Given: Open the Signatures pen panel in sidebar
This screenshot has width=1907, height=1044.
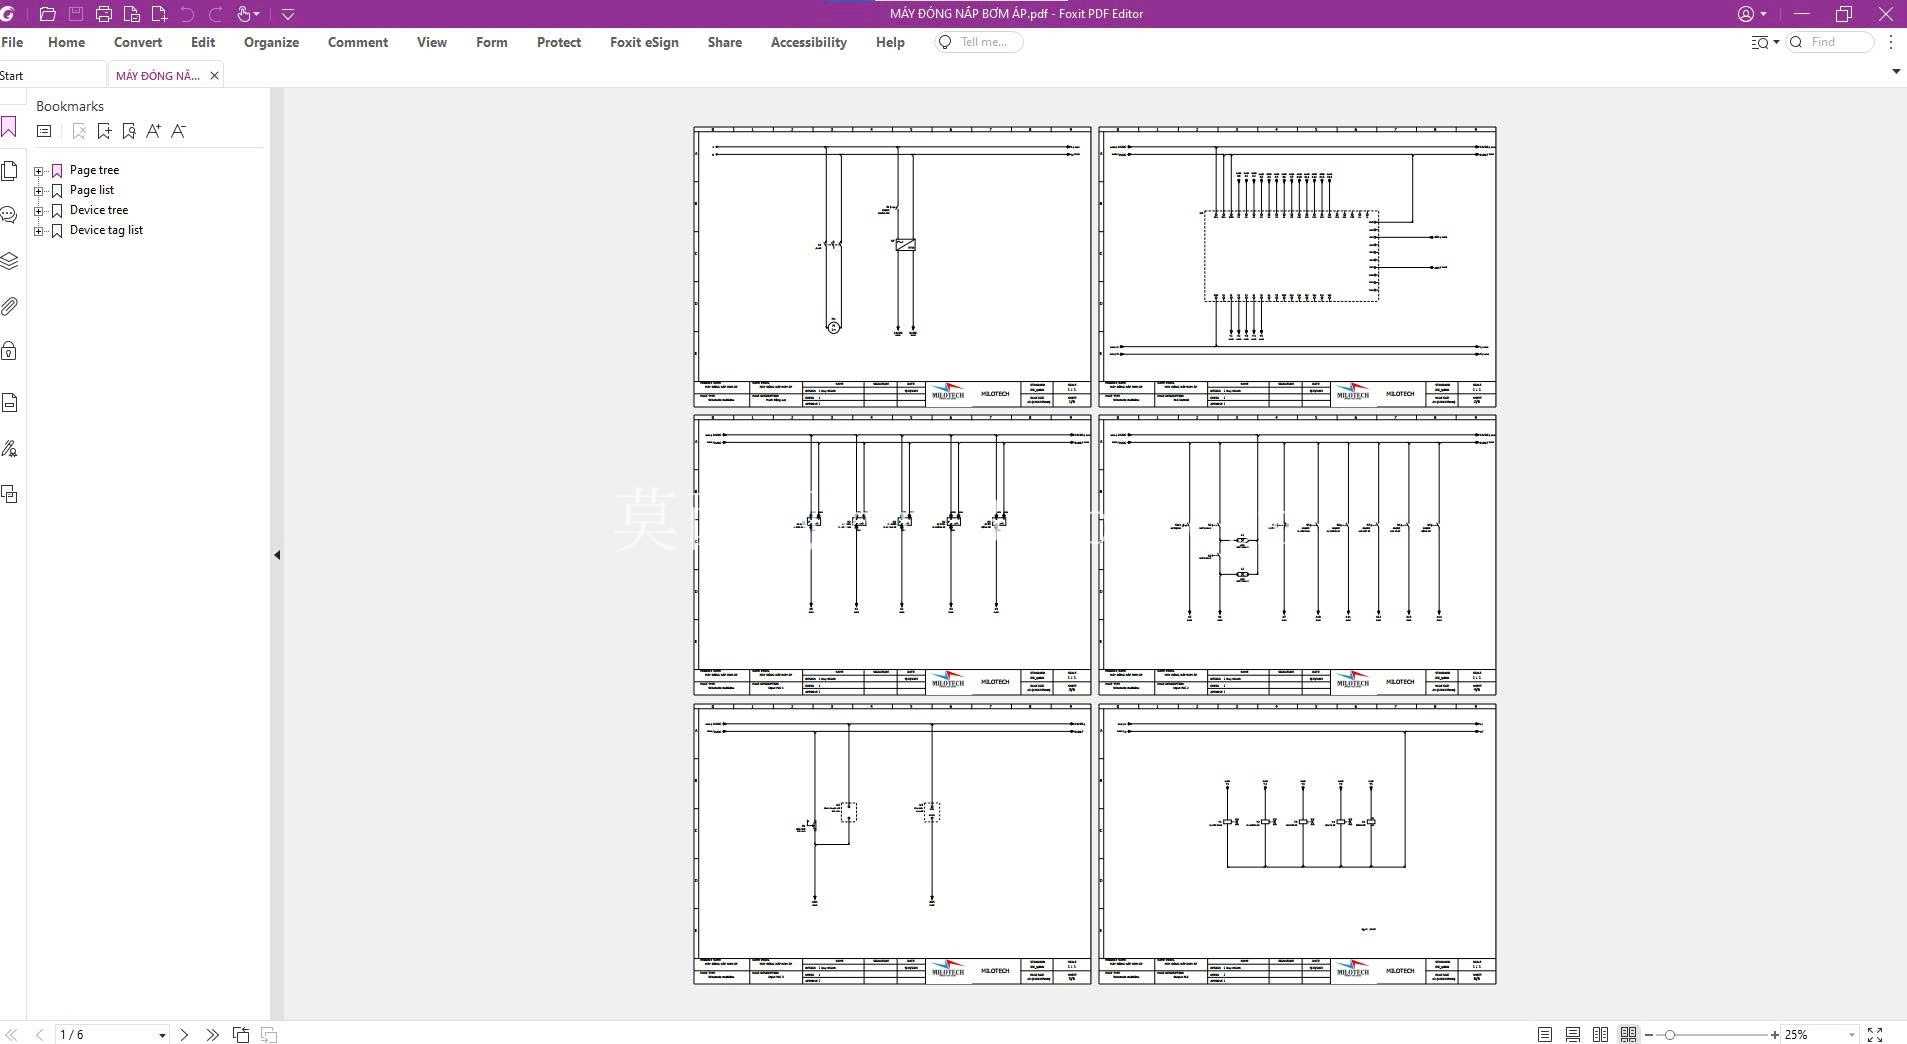Looking at the screenshot, I should pyautogui.click(x=9, y=449).
